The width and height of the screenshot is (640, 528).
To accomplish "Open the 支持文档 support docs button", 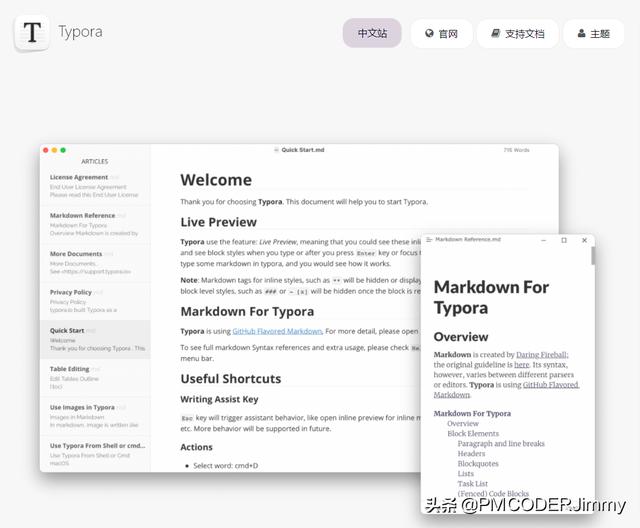I will point(518,33).
